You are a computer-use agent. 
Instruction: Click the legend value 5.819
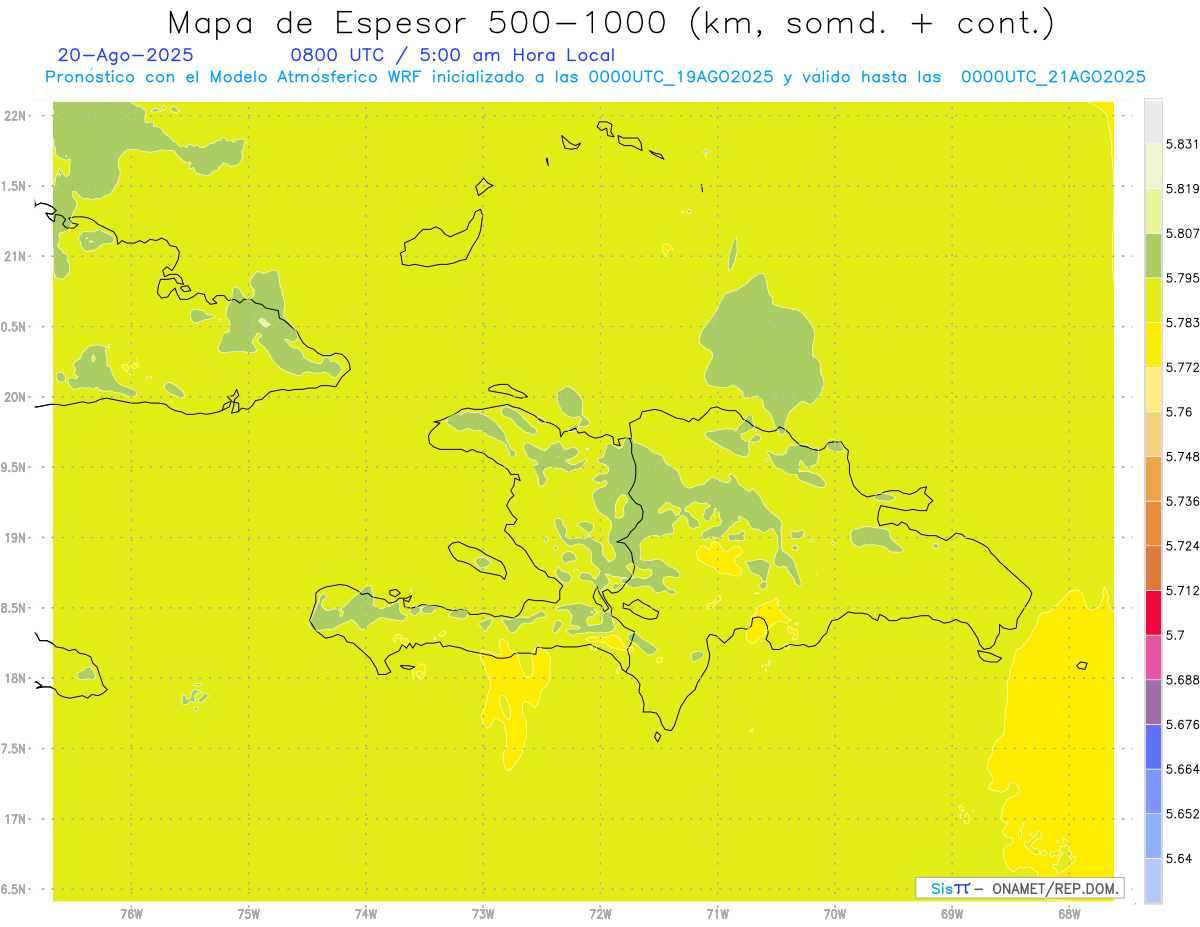(1181, 188)
